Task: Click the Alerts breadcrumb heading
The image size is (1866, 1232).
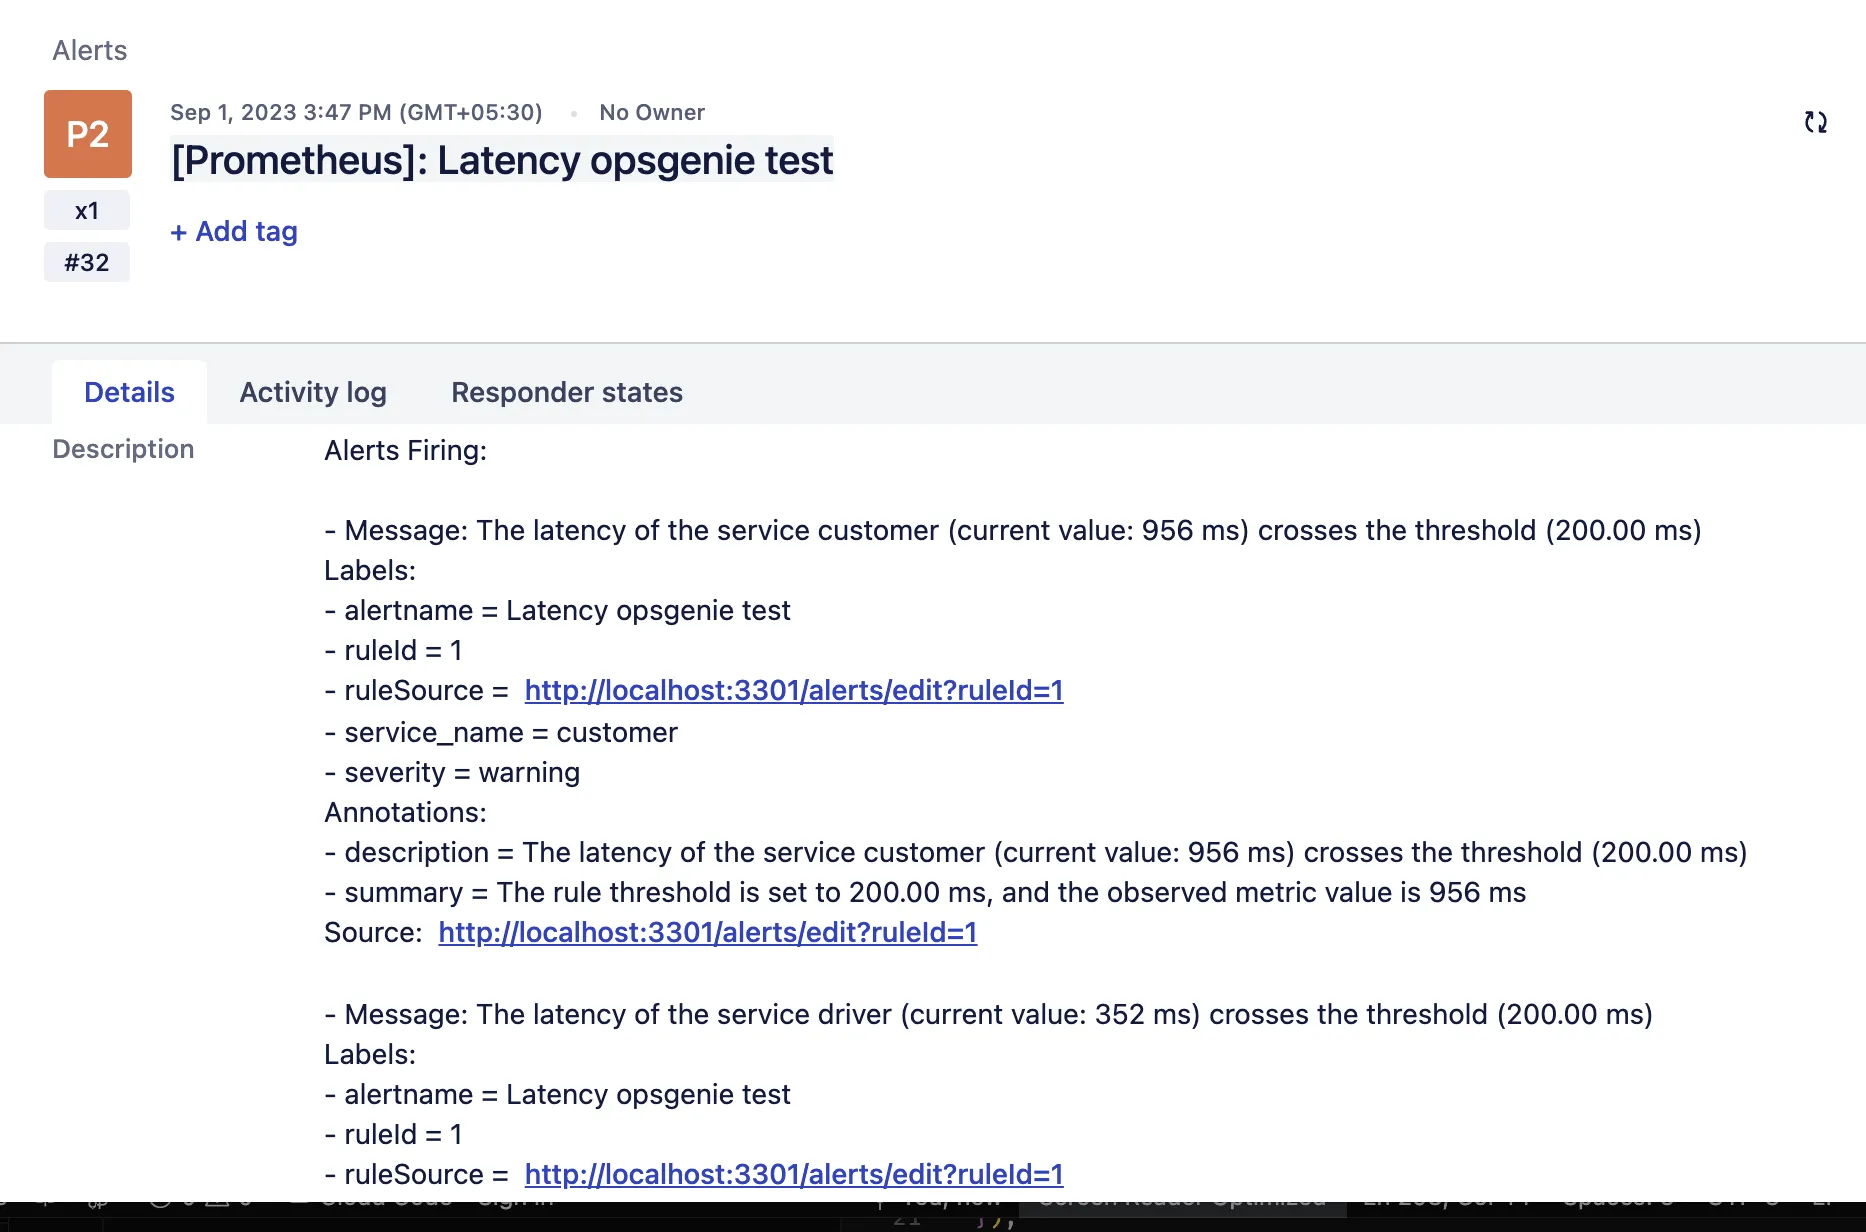Action: pos(90,50)
